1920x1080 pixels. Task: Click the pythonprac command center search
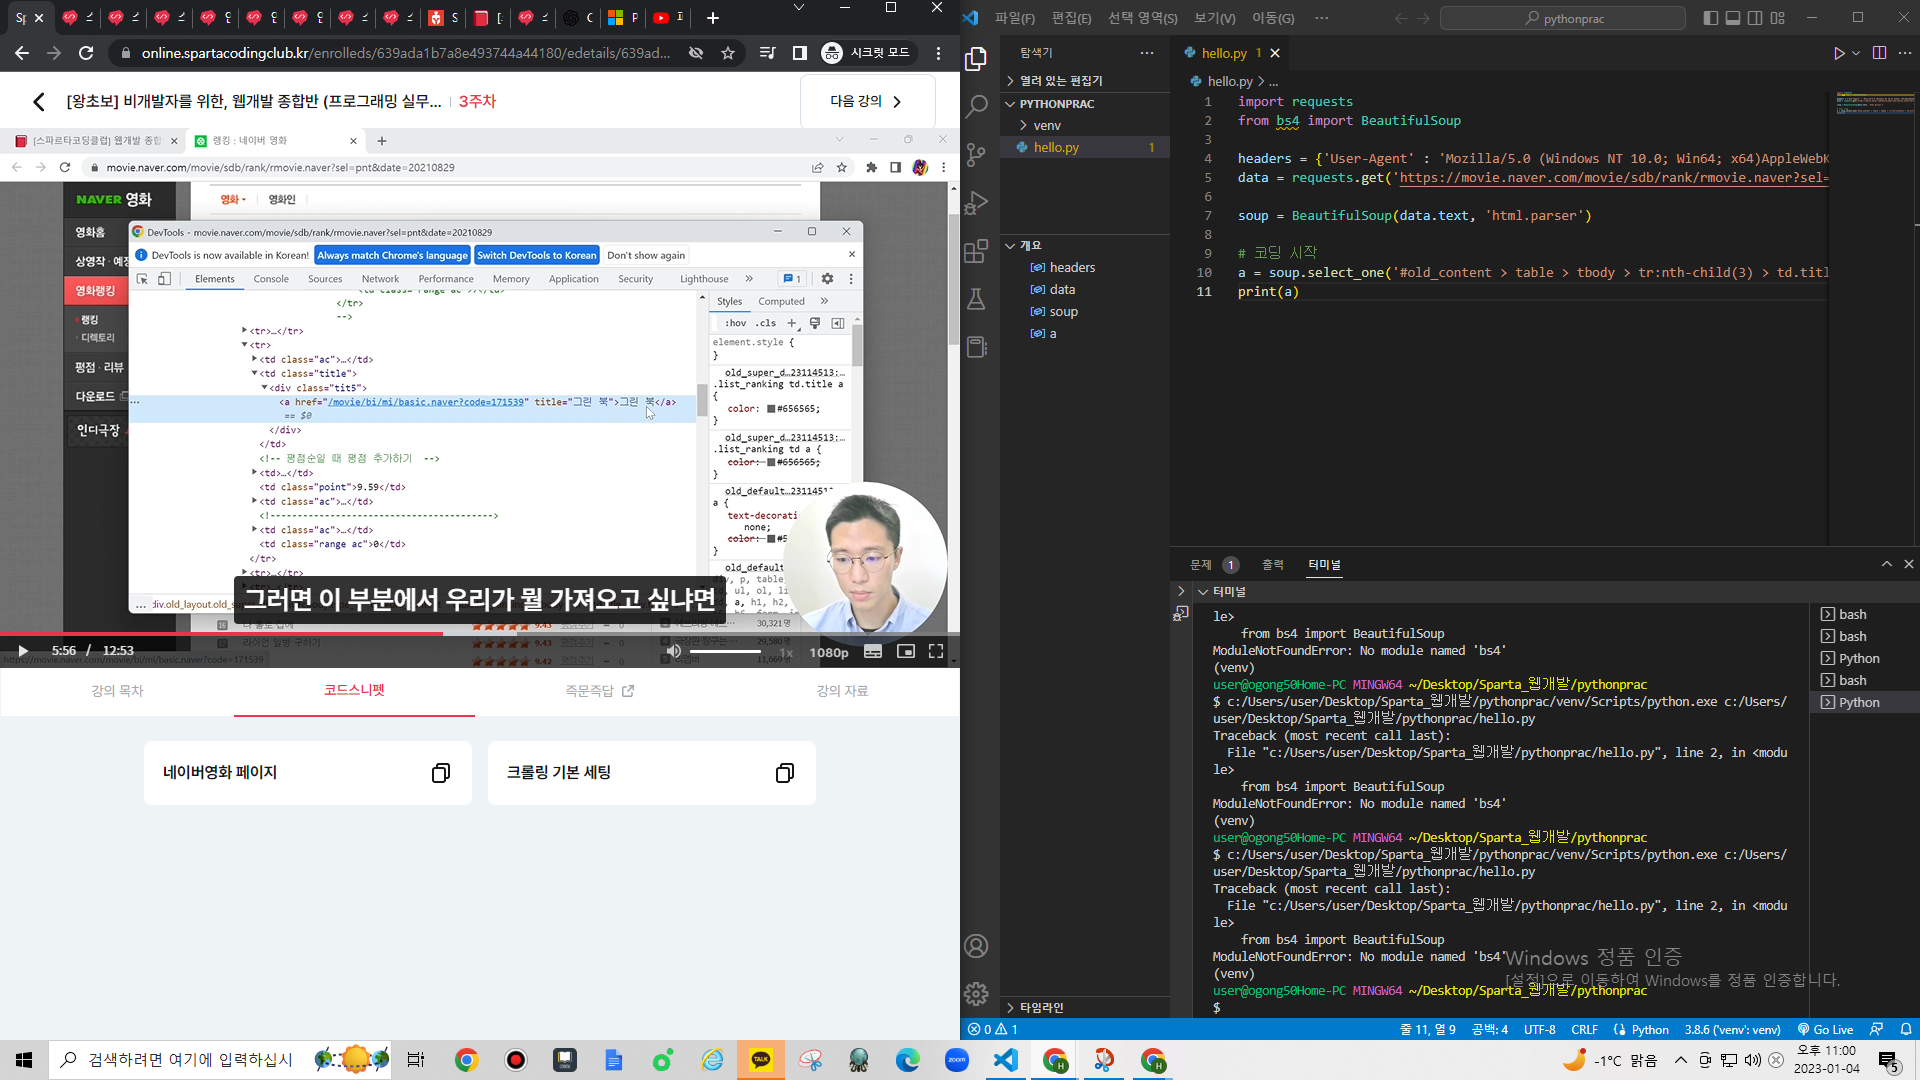pos(1563,18)
